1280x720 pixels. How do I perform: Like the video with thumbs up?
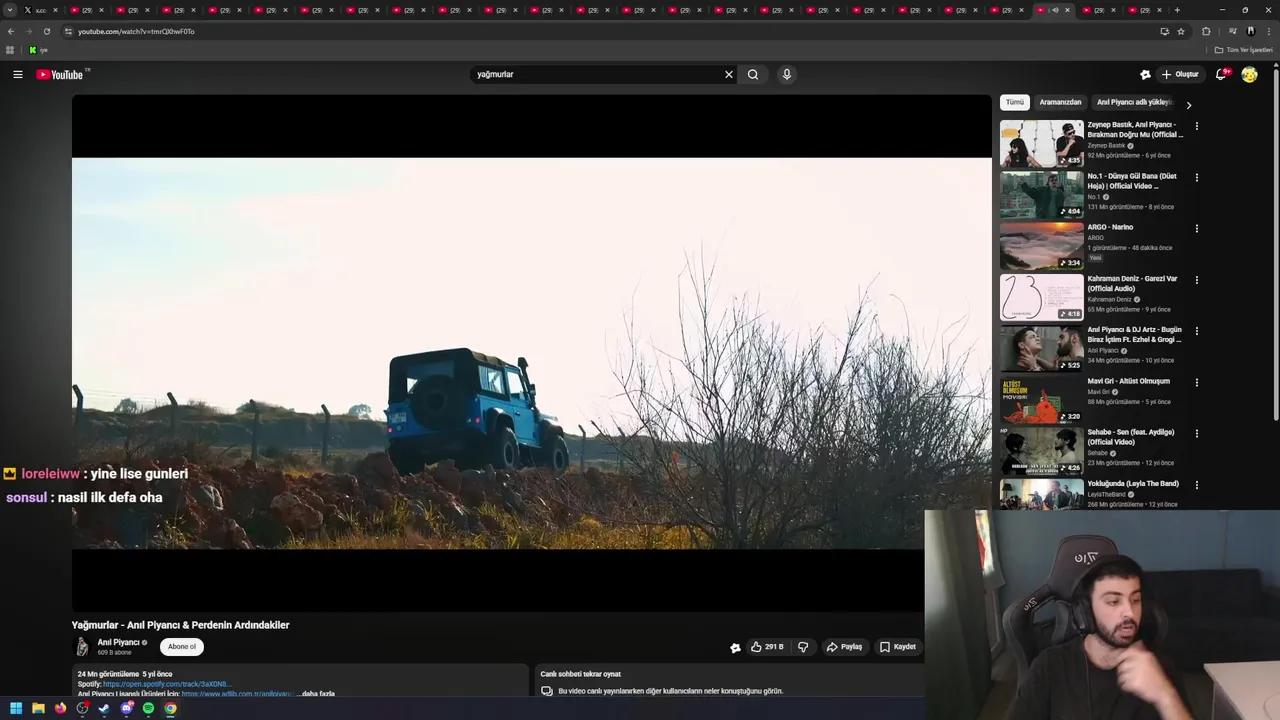pos(767,647)
